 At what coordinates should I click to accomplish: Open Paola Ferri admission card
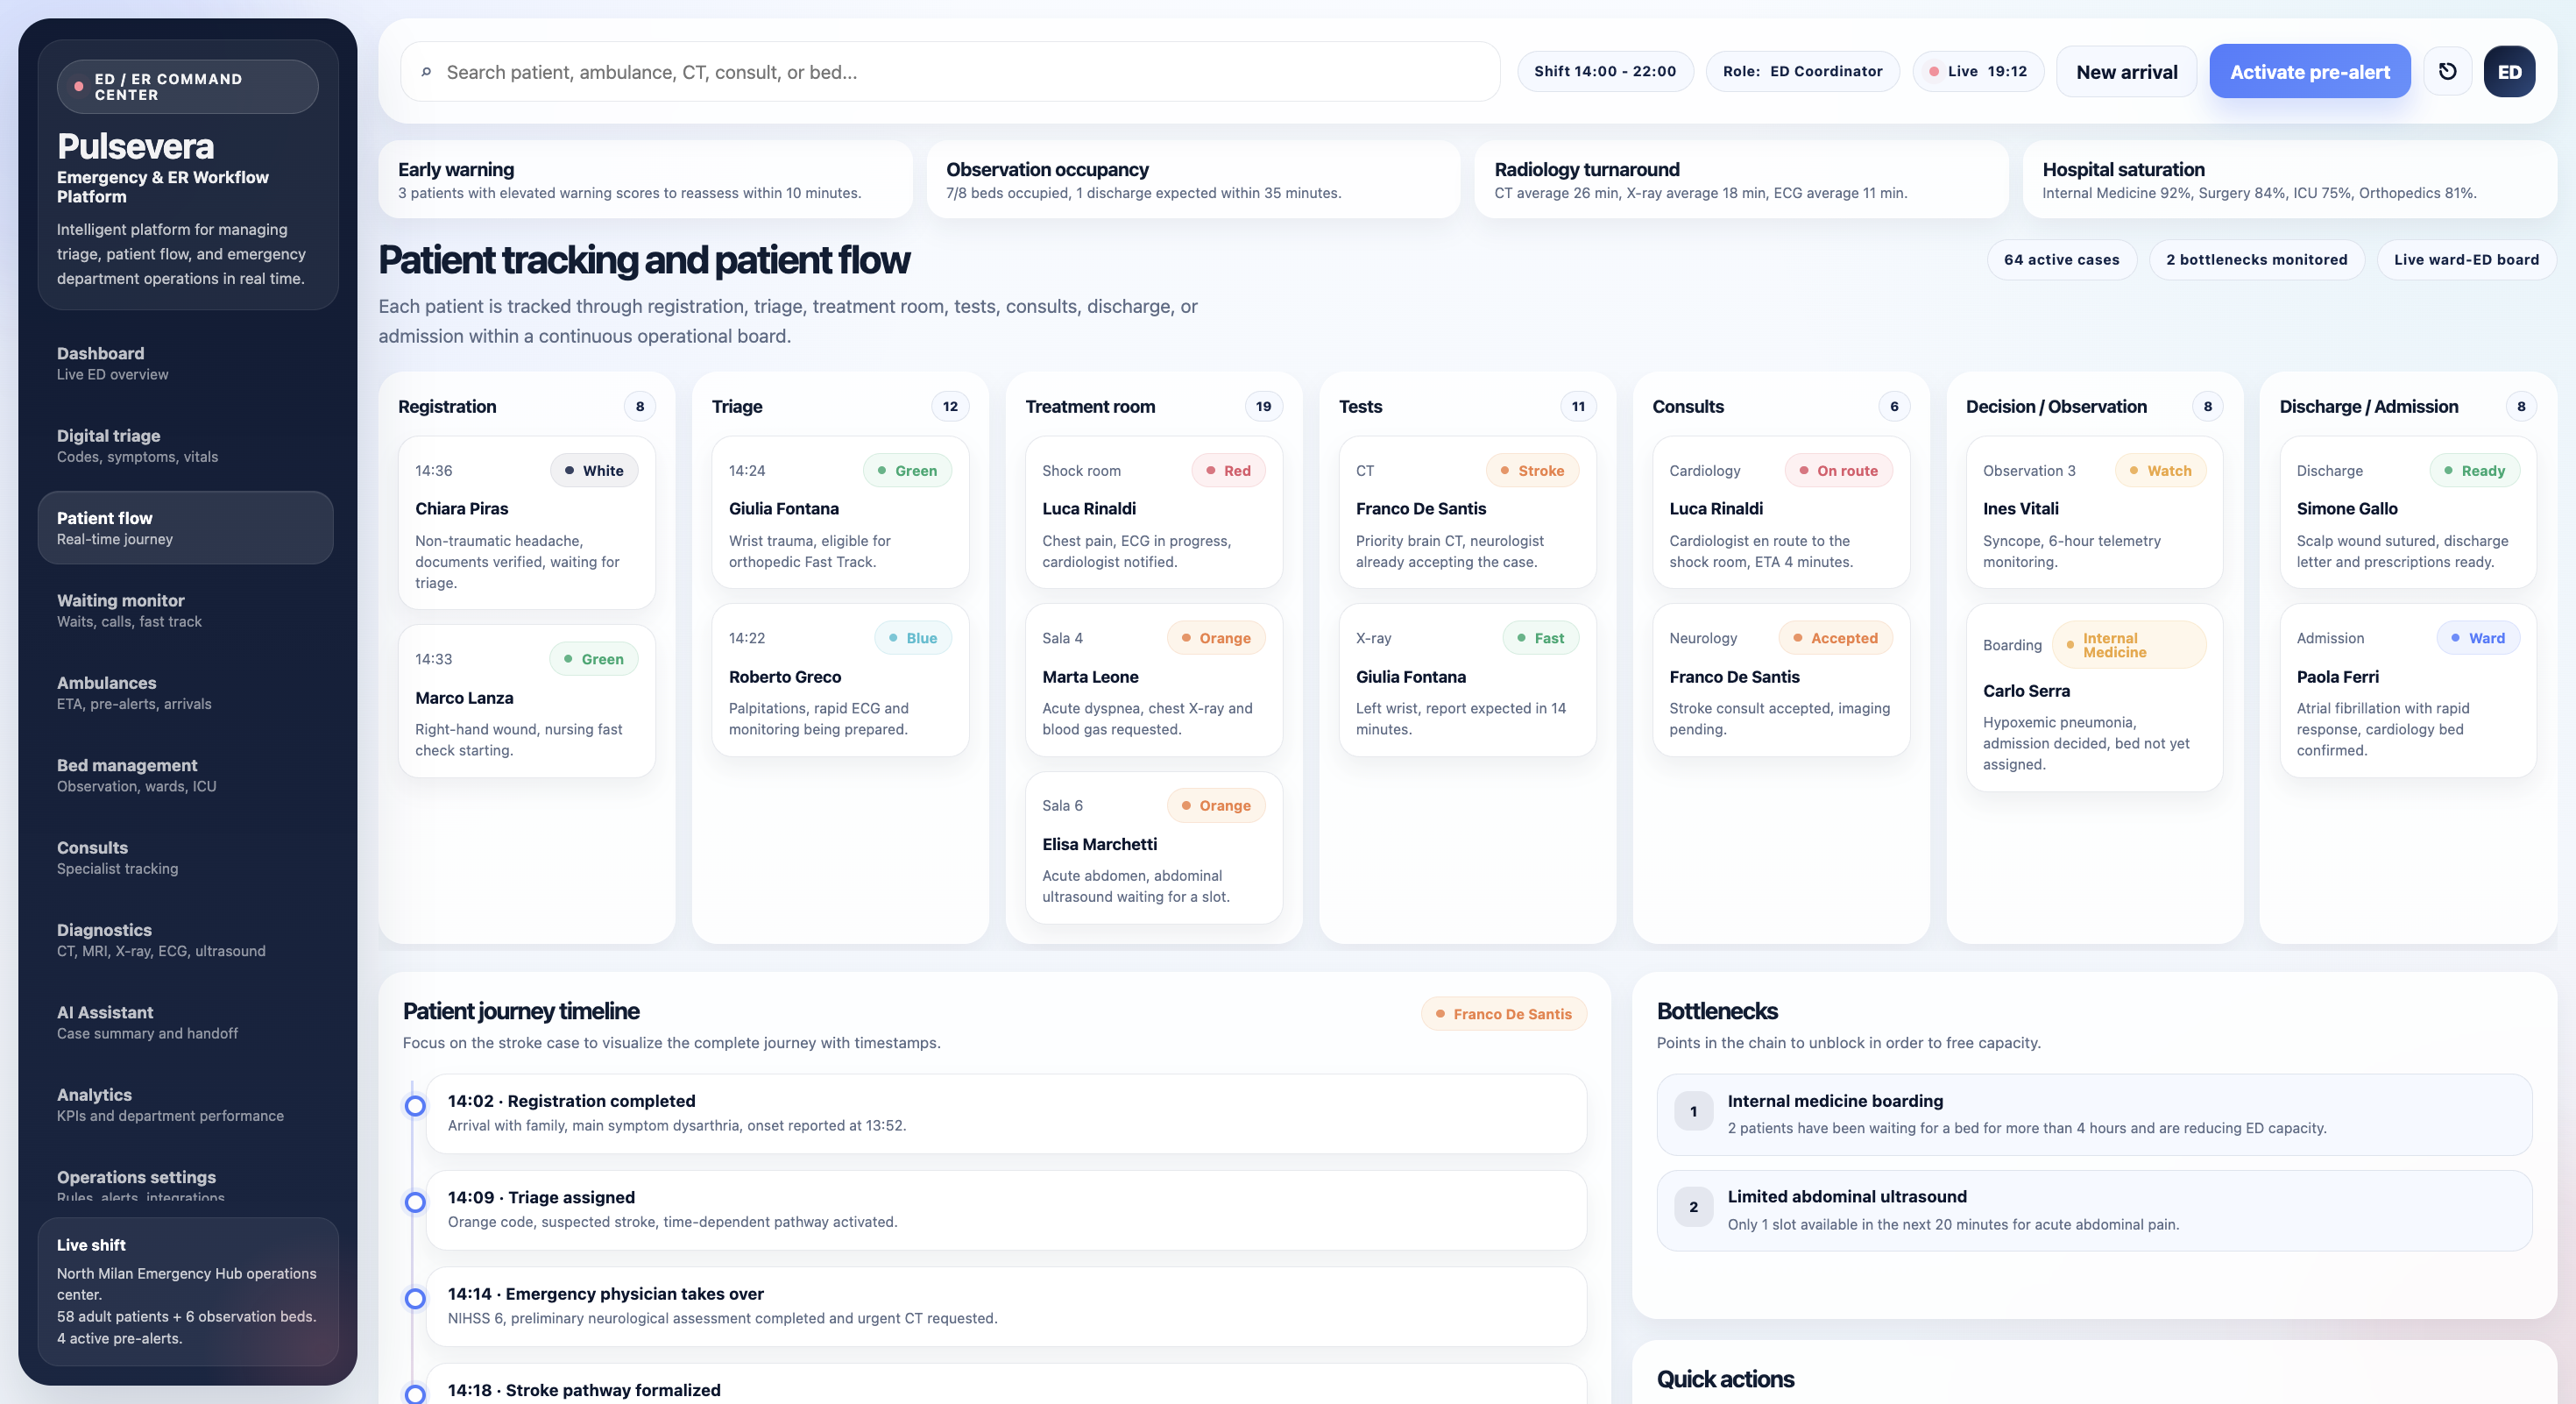[2408, 690]
